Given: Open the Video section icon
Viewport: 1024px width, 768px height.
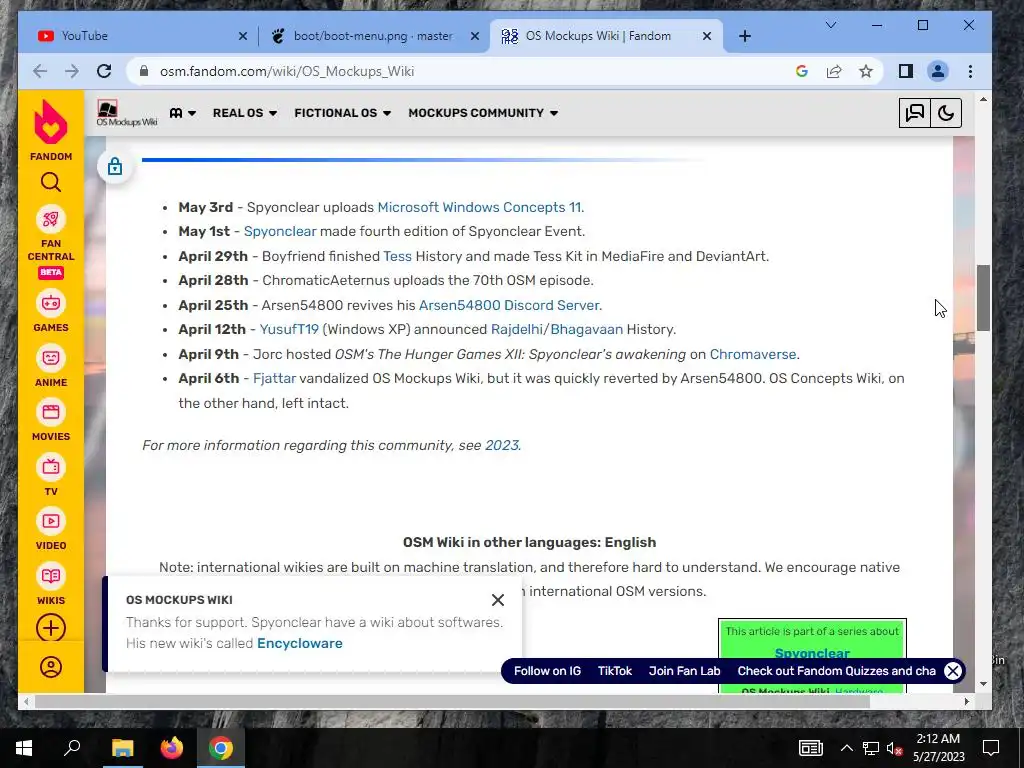Looking at the screenshot, I should (x=51, y=530).
